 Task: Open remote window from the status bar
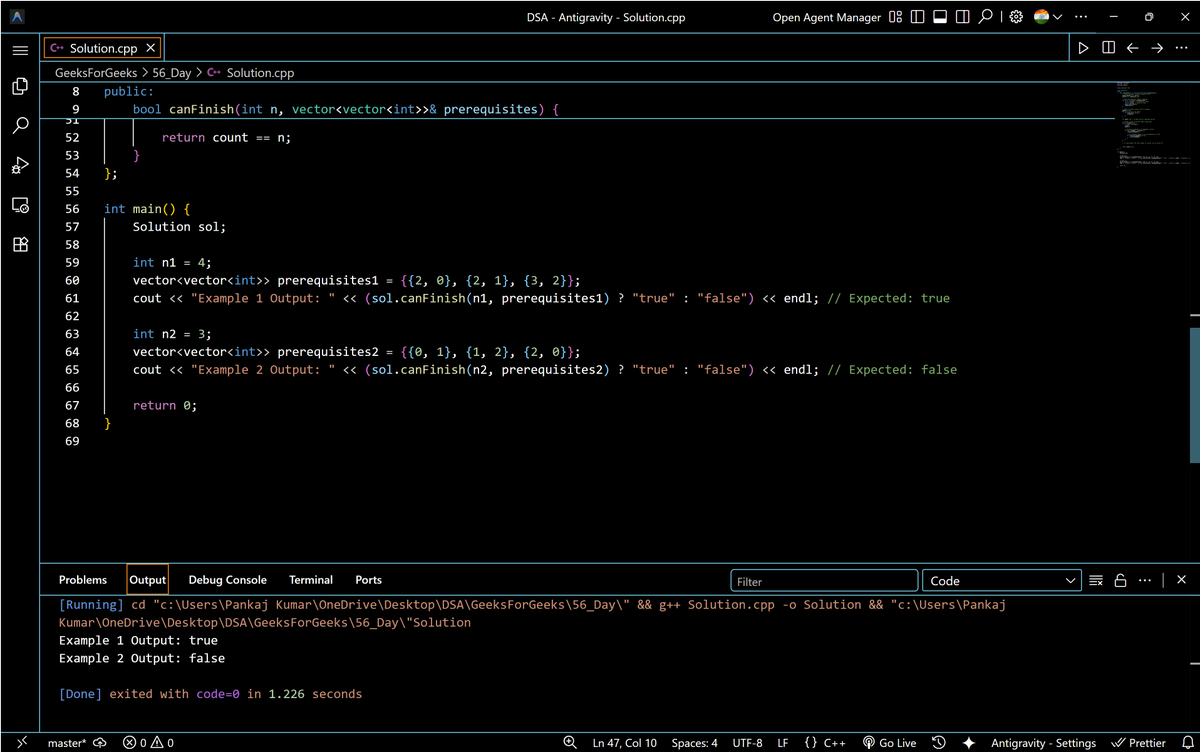click(x=20, y=742)
